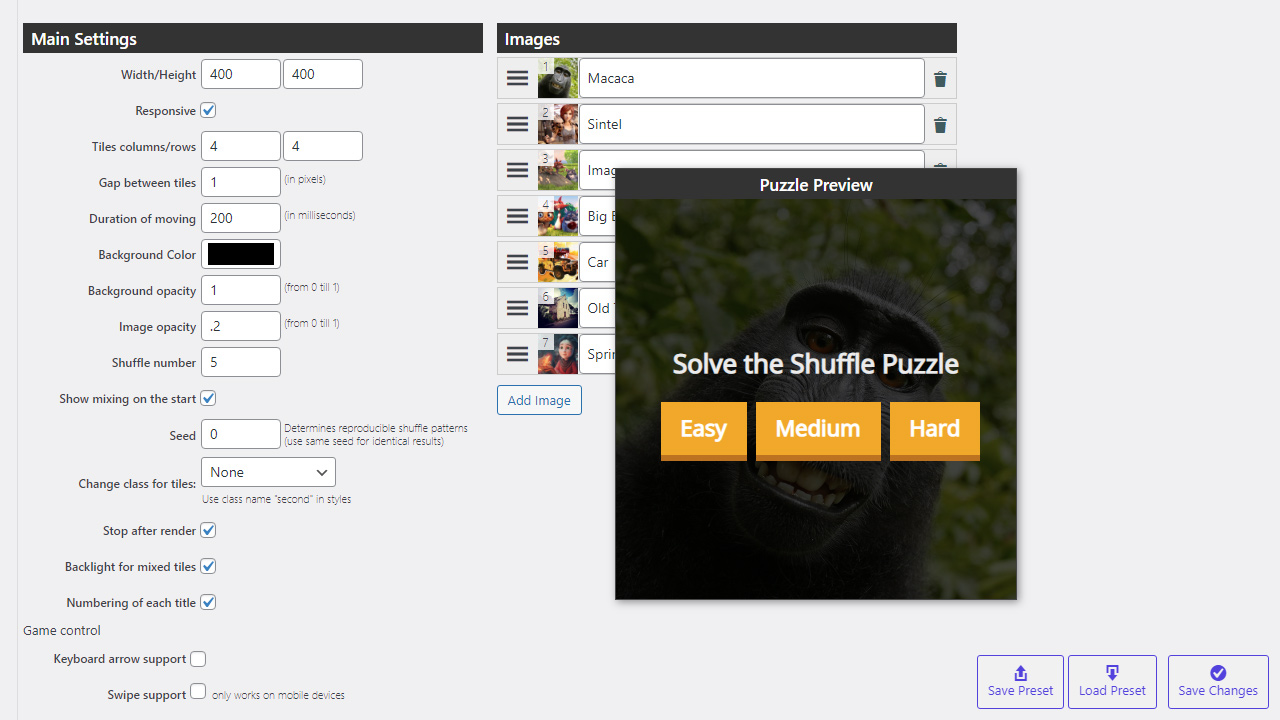Disable the Responsive checkbox
1280x720 pixels.
click(208, 110)
